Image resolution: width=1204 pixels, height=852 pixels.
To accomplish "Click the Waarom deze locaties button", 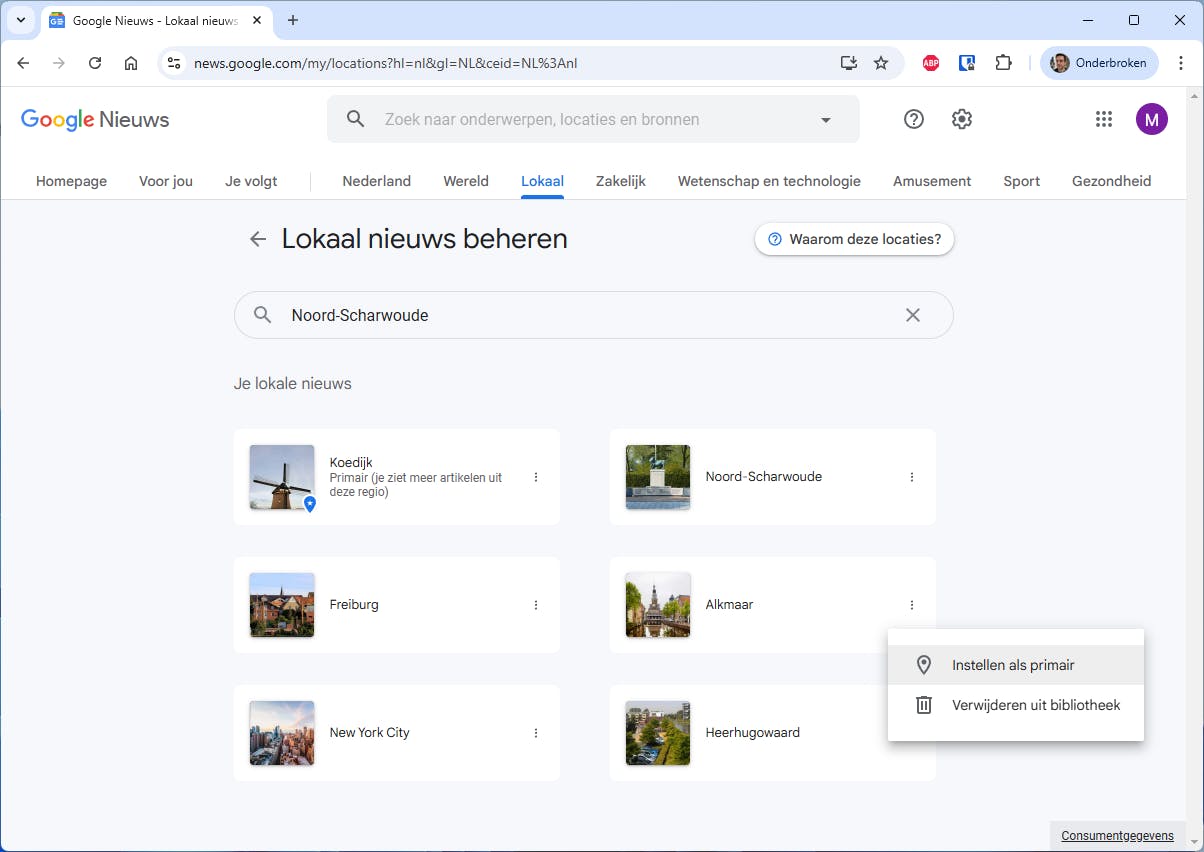I will pyautogui.click(x=853, y=239).
